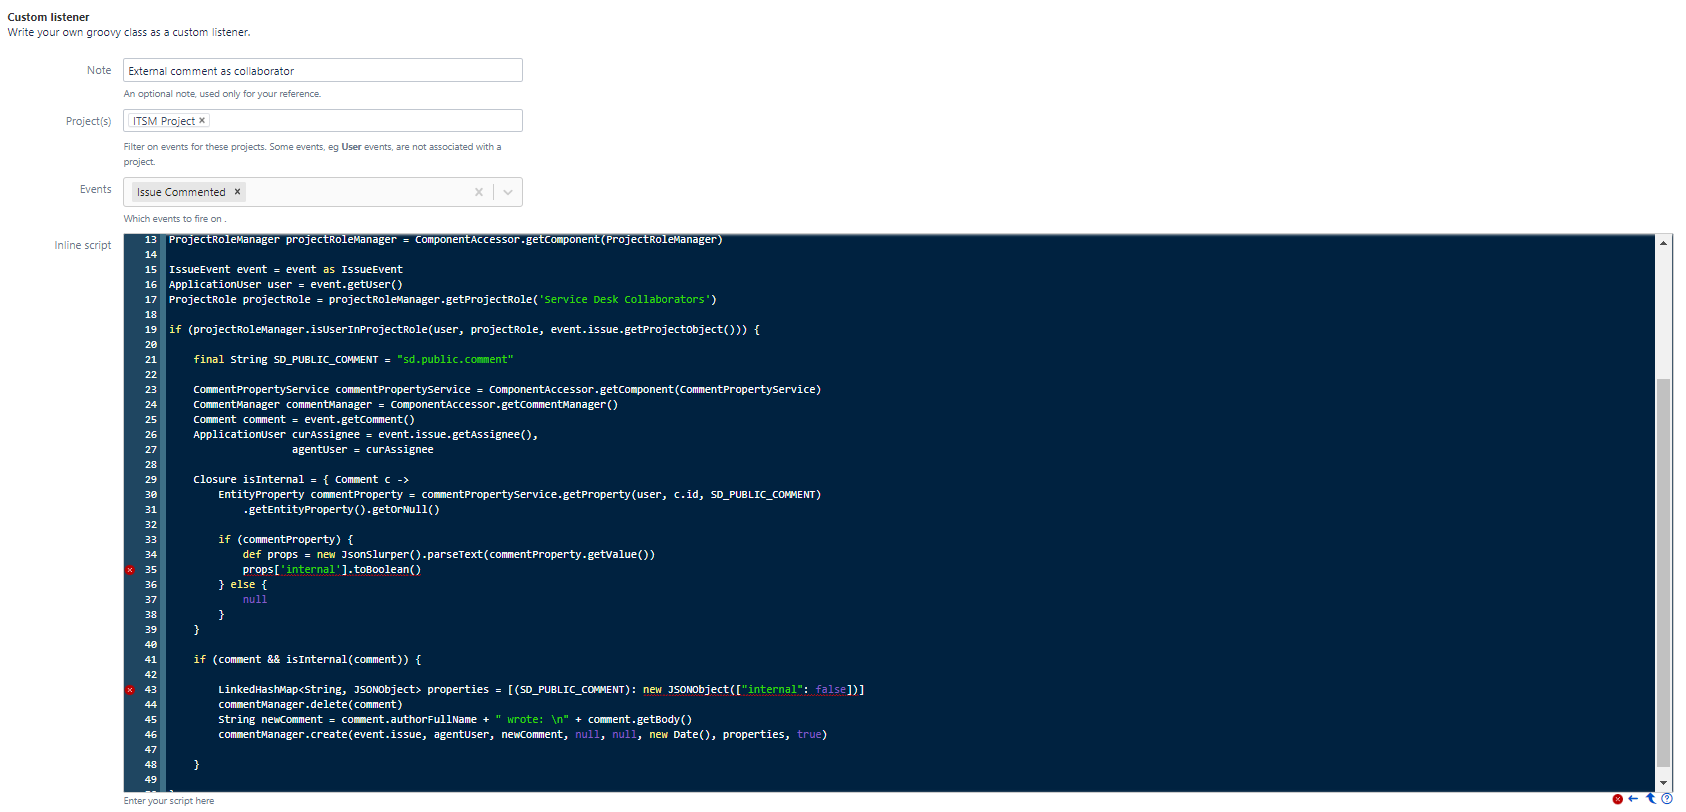Click the 'Custom listener' heading
The height and width of the screenshot is (812, 1686).
49,17
